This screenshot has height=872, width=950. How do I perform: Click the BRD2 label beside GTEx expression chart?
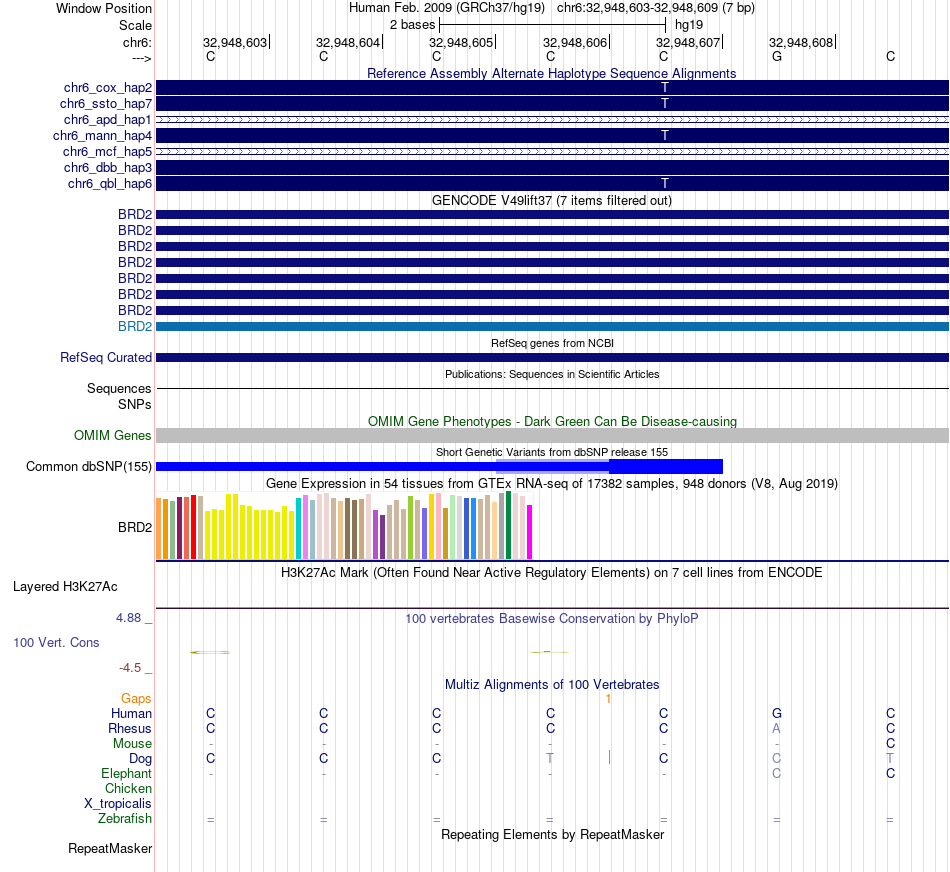click(x=135, y=527)
